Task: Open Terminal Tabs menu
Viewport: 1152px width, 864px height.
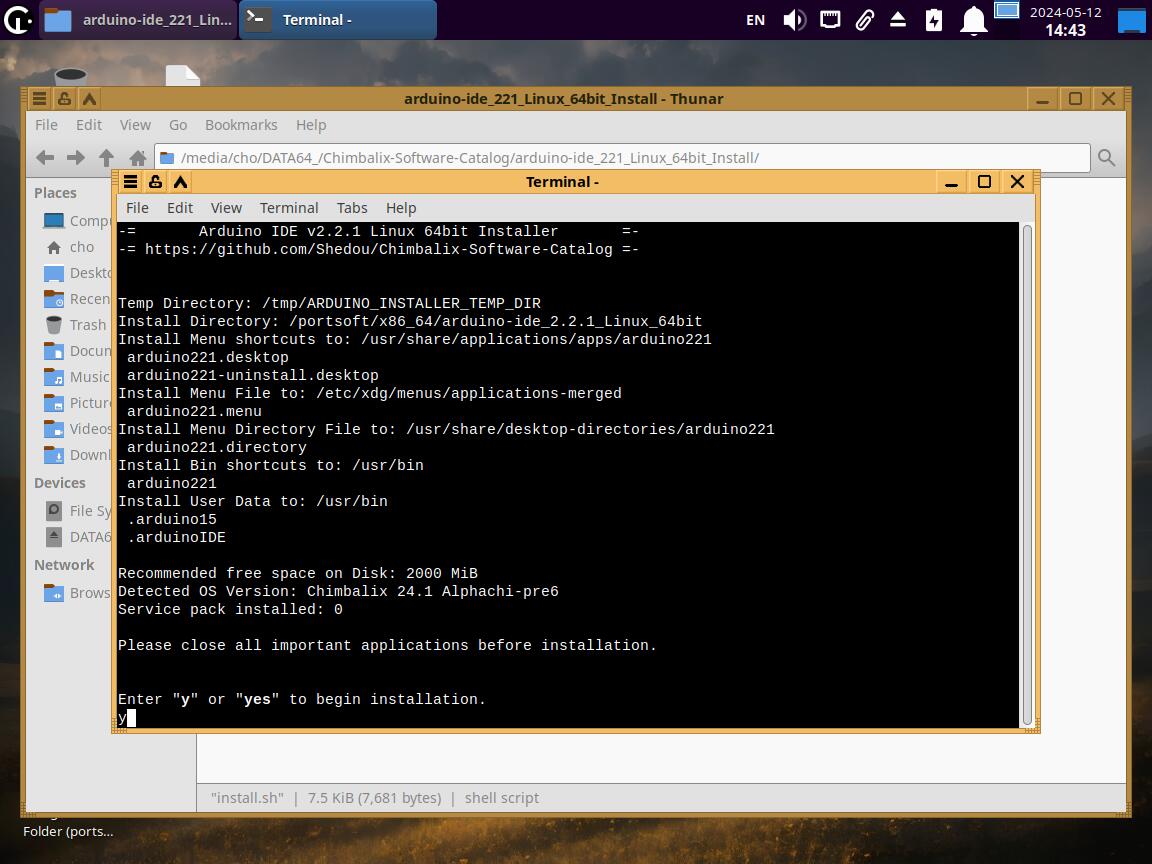Action: (352, 208)
